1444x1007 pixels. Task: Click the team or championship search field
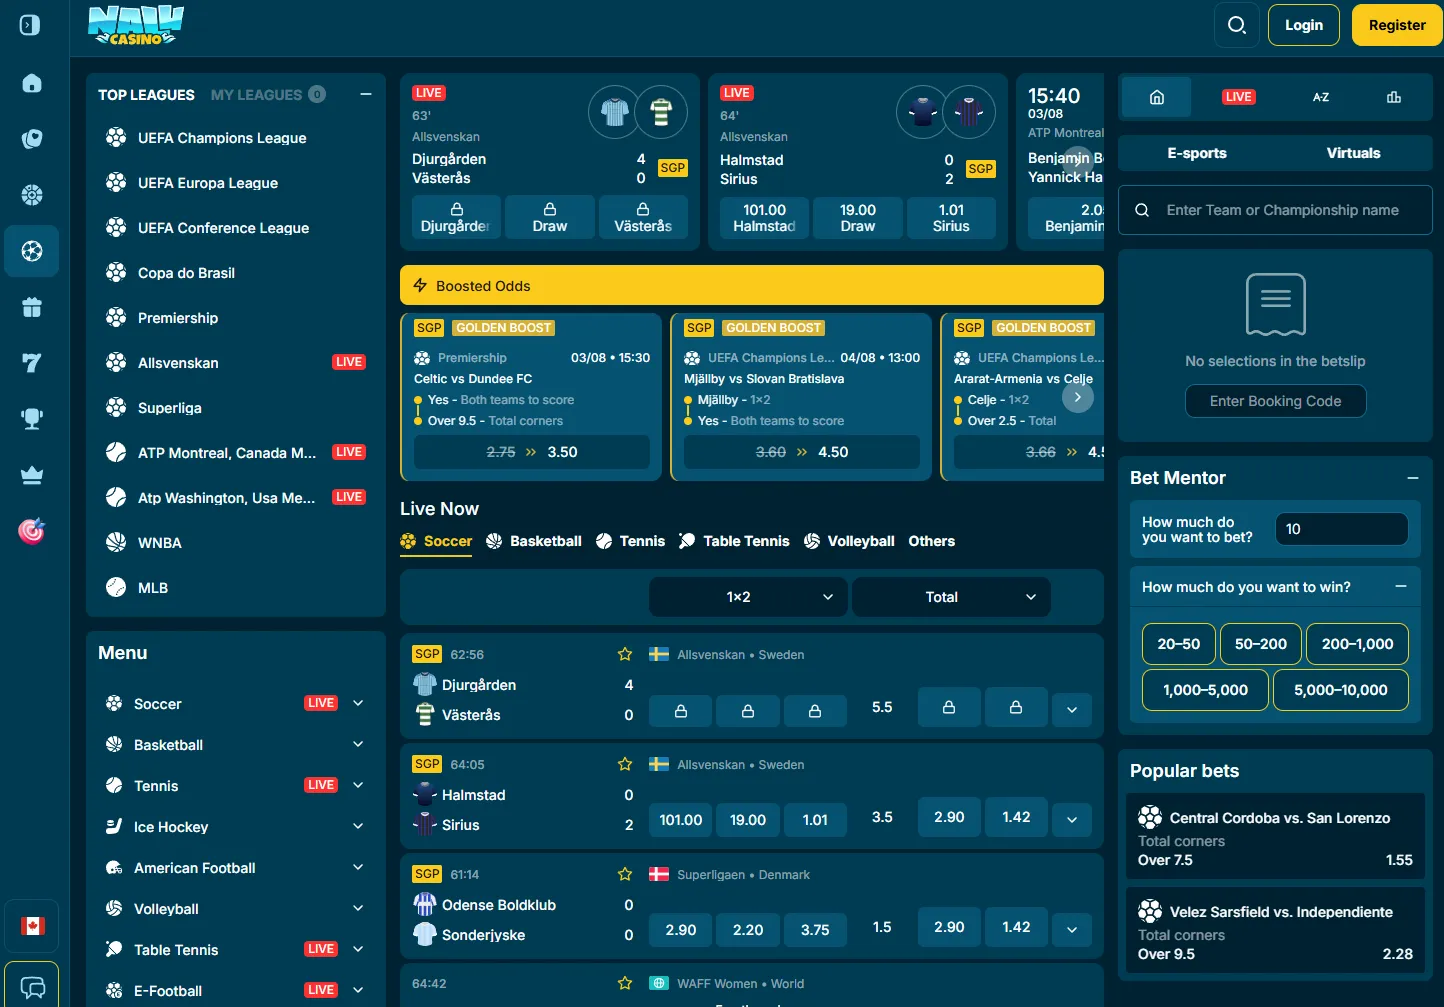(1275, 210)
